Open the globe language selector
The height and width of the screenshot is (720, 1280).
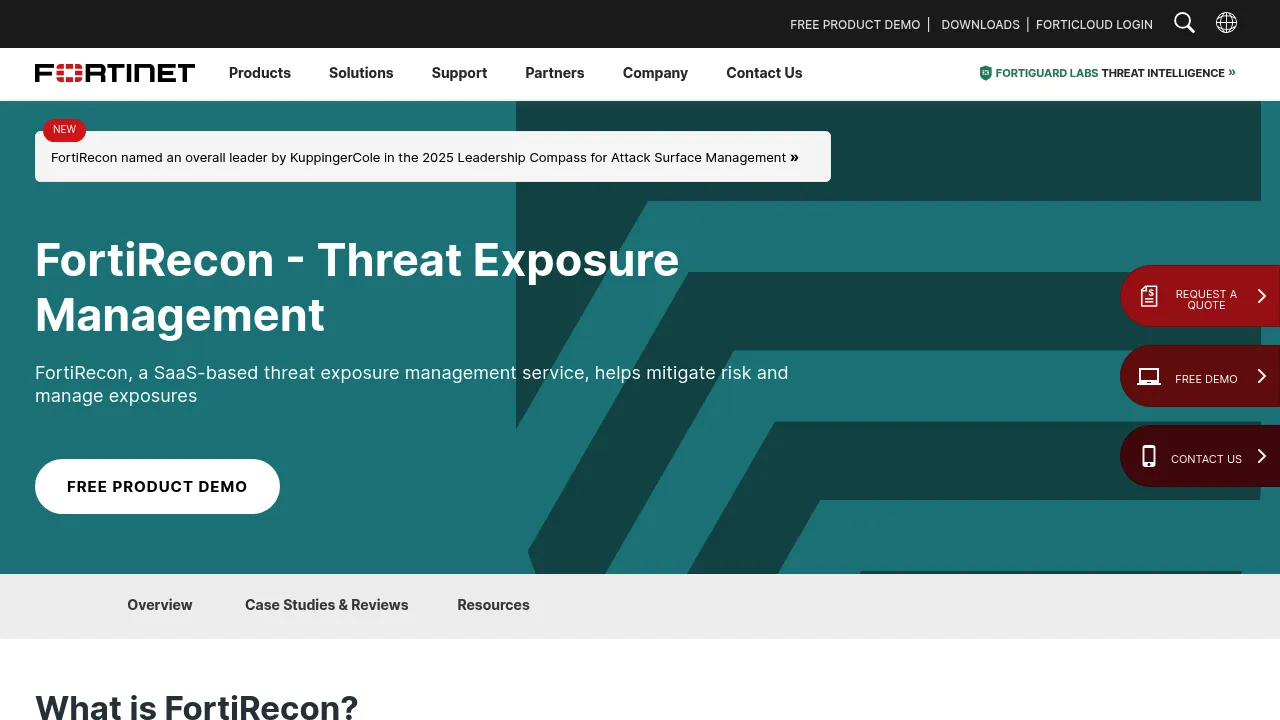[1226, 23]
